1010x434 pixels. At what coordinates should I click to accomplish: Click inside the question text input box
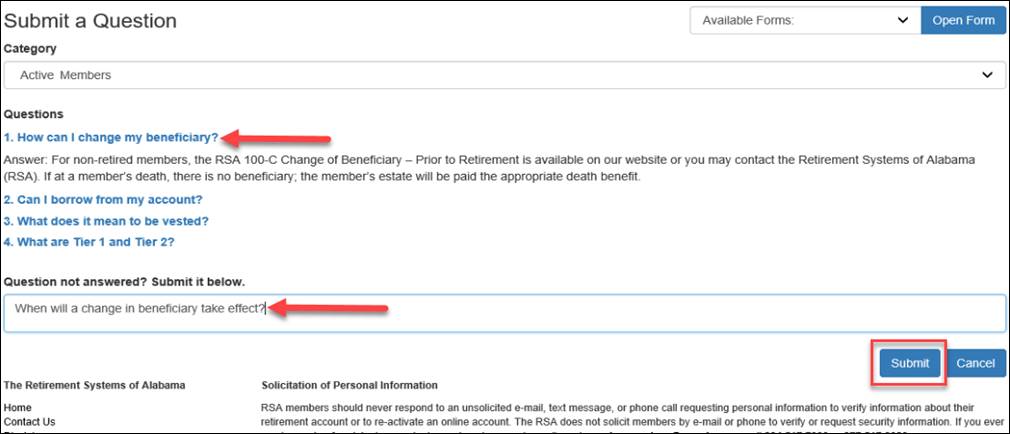point(504,314)
